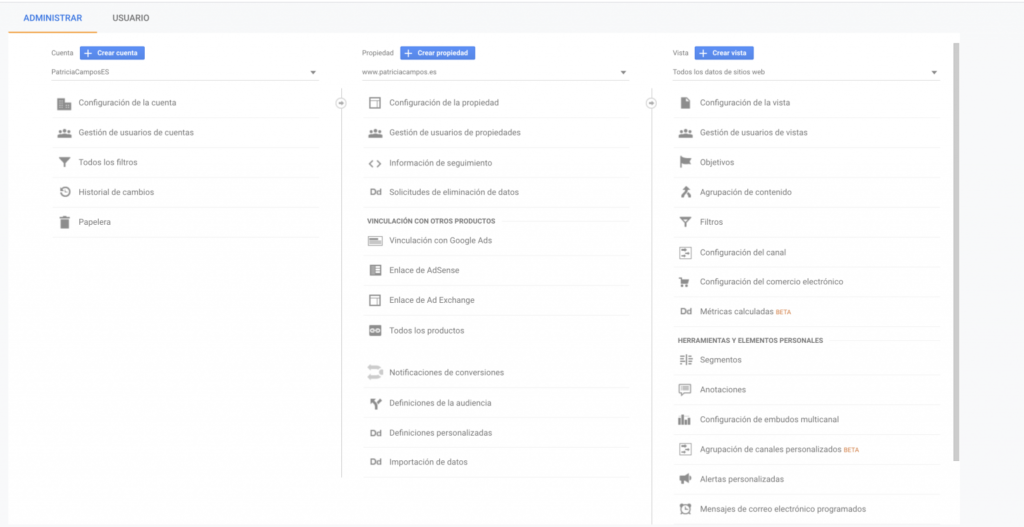
Task: Click the Configuración de embudos multicanal chart icon
Action: [685, 420]
